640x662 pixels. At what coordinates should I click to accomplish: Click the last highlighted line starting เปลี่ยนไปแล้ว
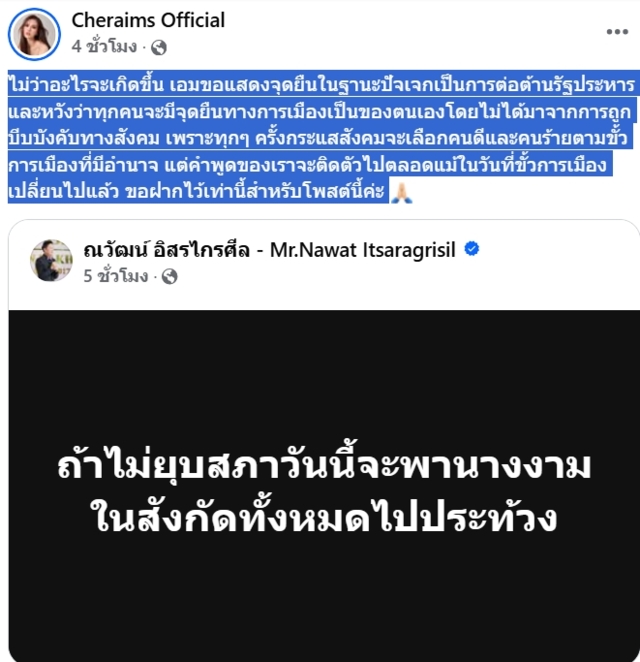[x=196, y=191]
